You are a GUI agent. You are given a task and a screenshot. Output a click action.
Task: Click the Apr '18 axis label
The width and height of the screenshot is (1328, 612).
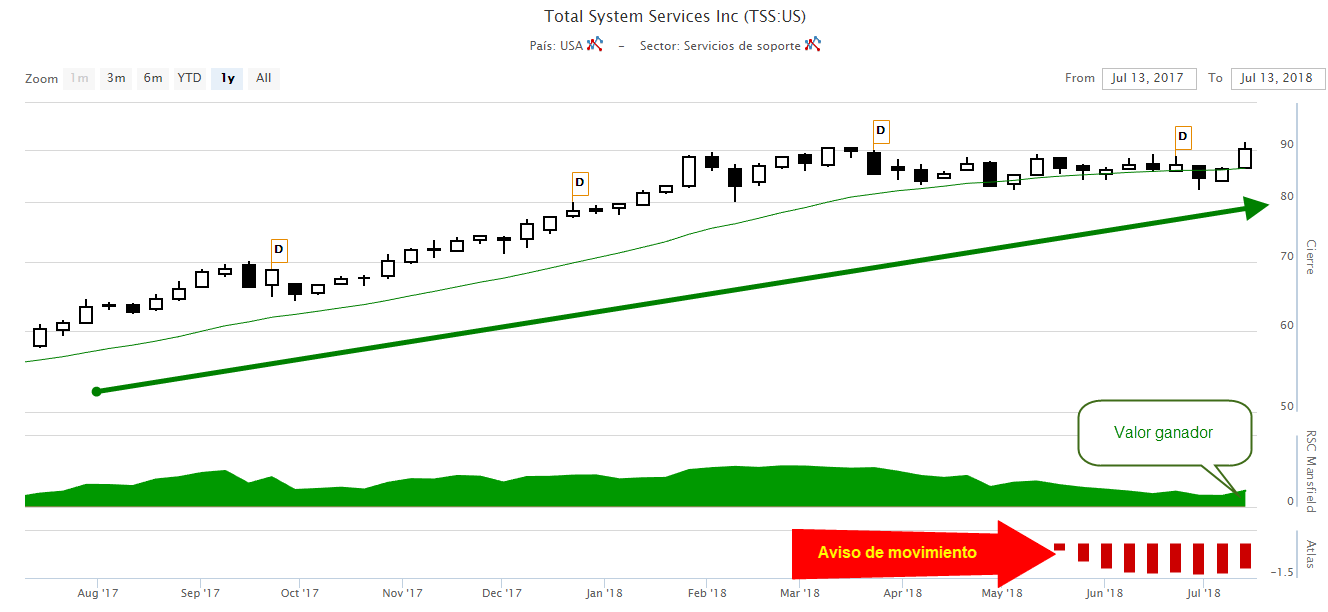[903, 594]
